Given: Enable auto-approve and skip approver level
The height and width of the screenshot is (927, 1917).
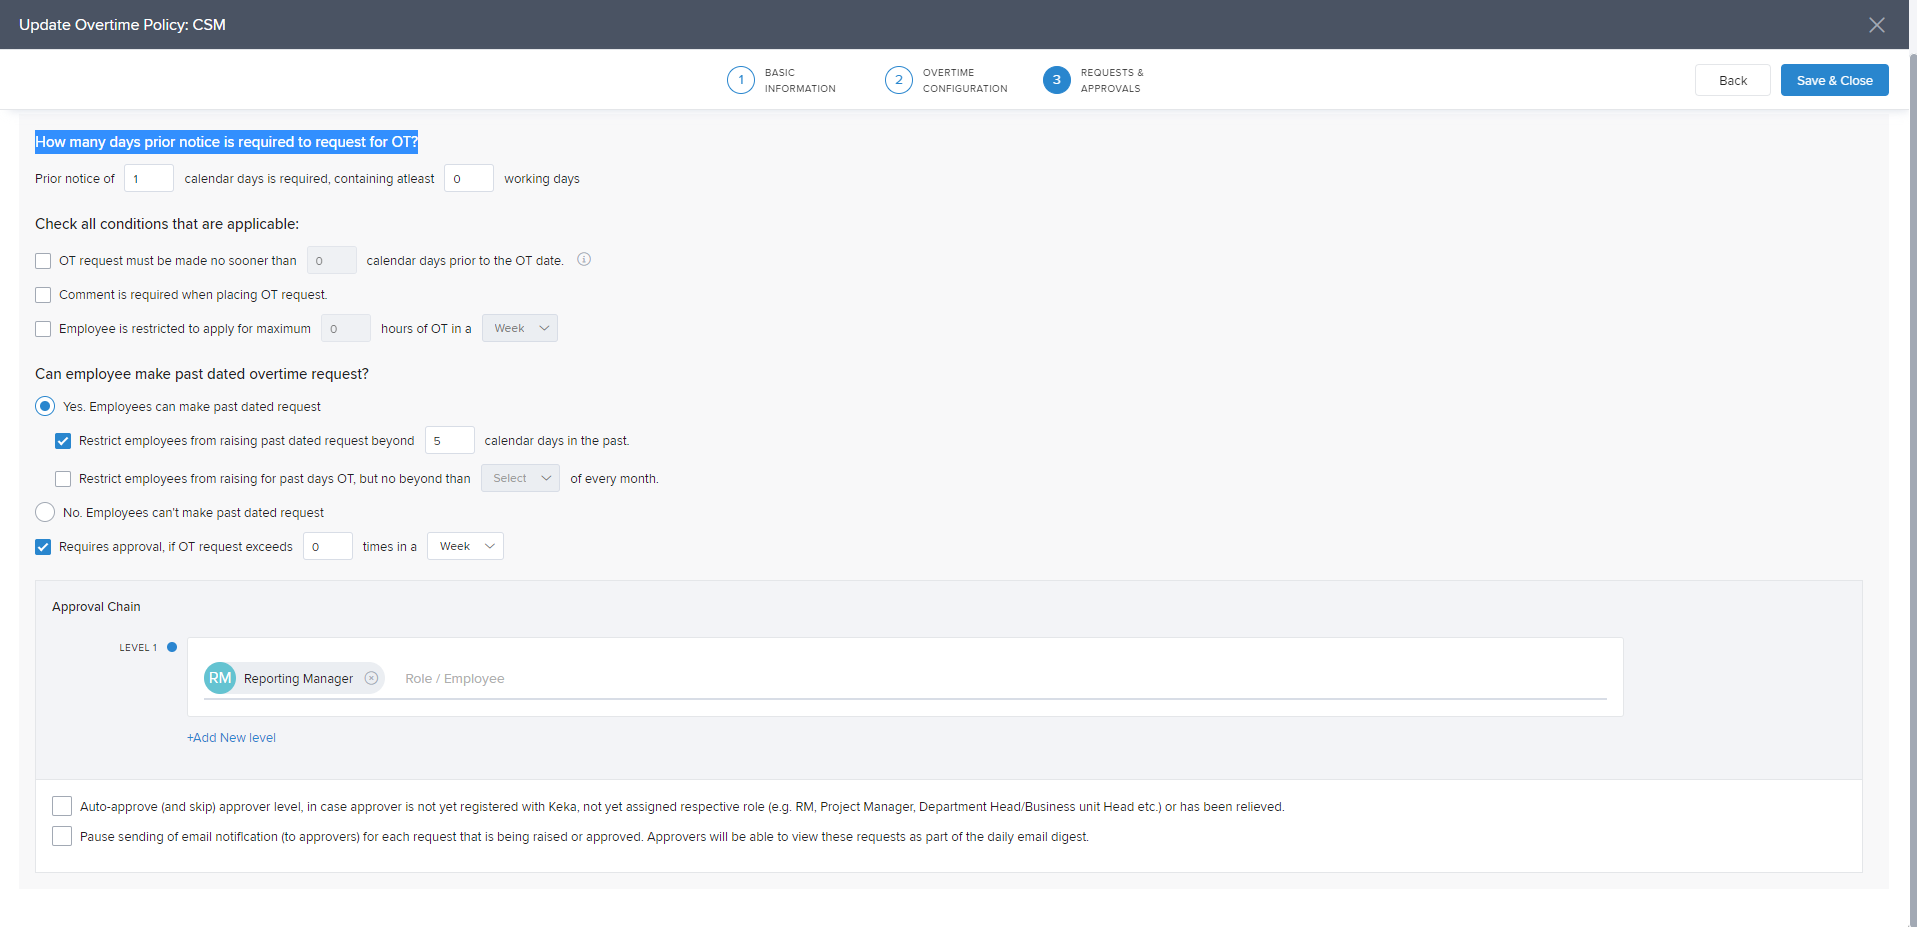Looking at the screenshot, I should 62,806.
